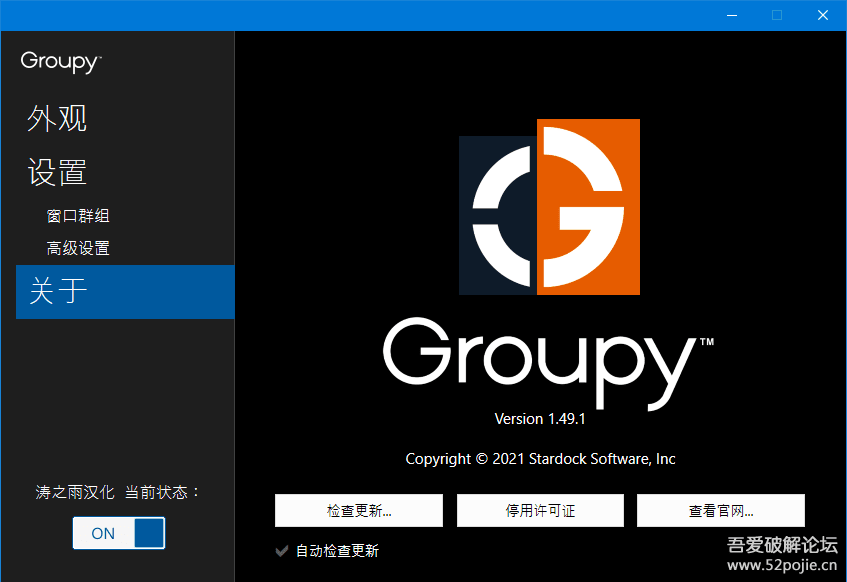Select the 高级设置 sub-section

[x=78, y=247]
